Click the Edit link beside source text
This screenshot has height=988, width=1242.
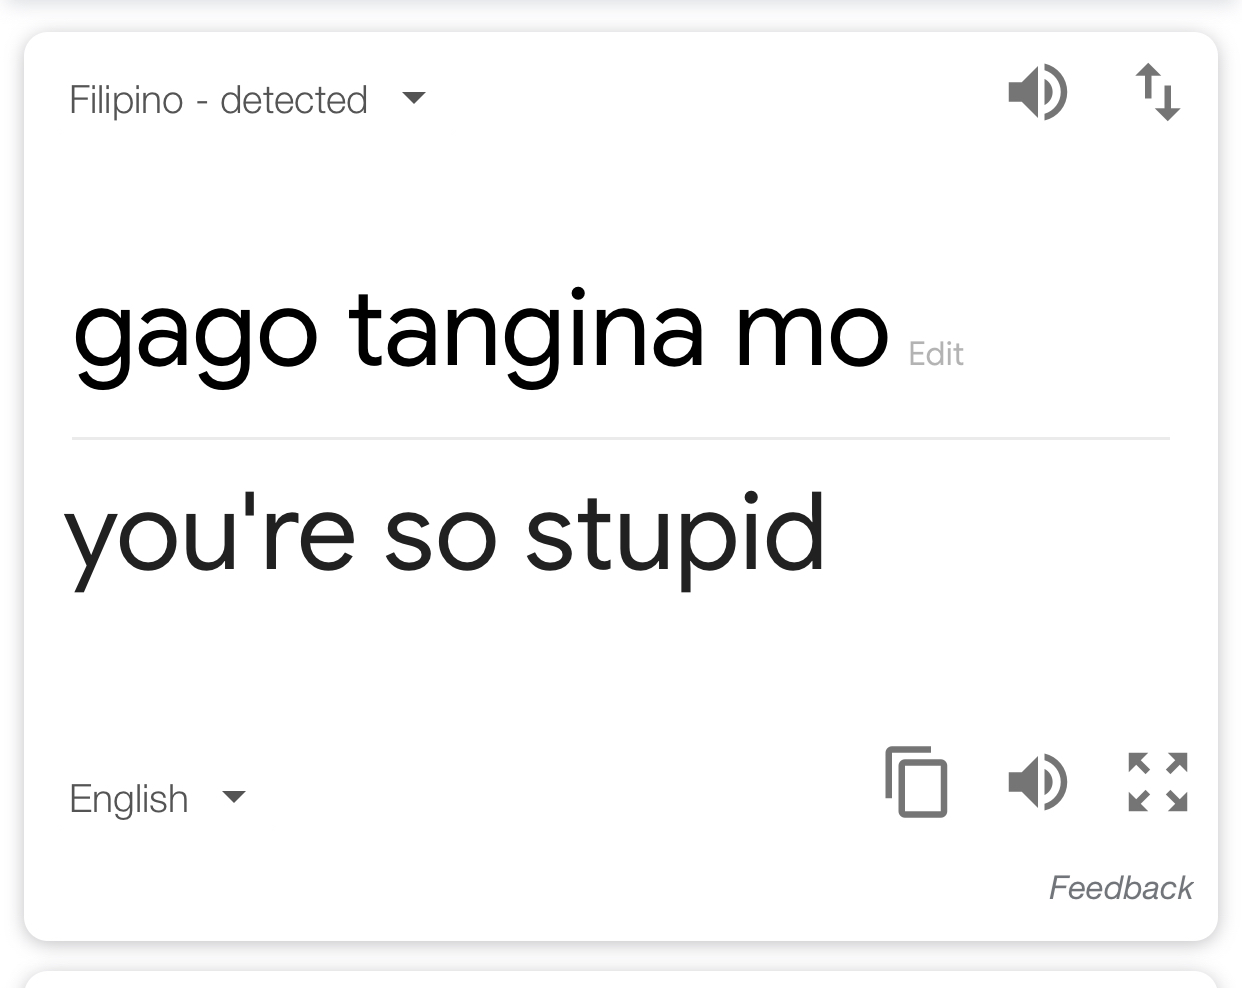pos(936,354)
